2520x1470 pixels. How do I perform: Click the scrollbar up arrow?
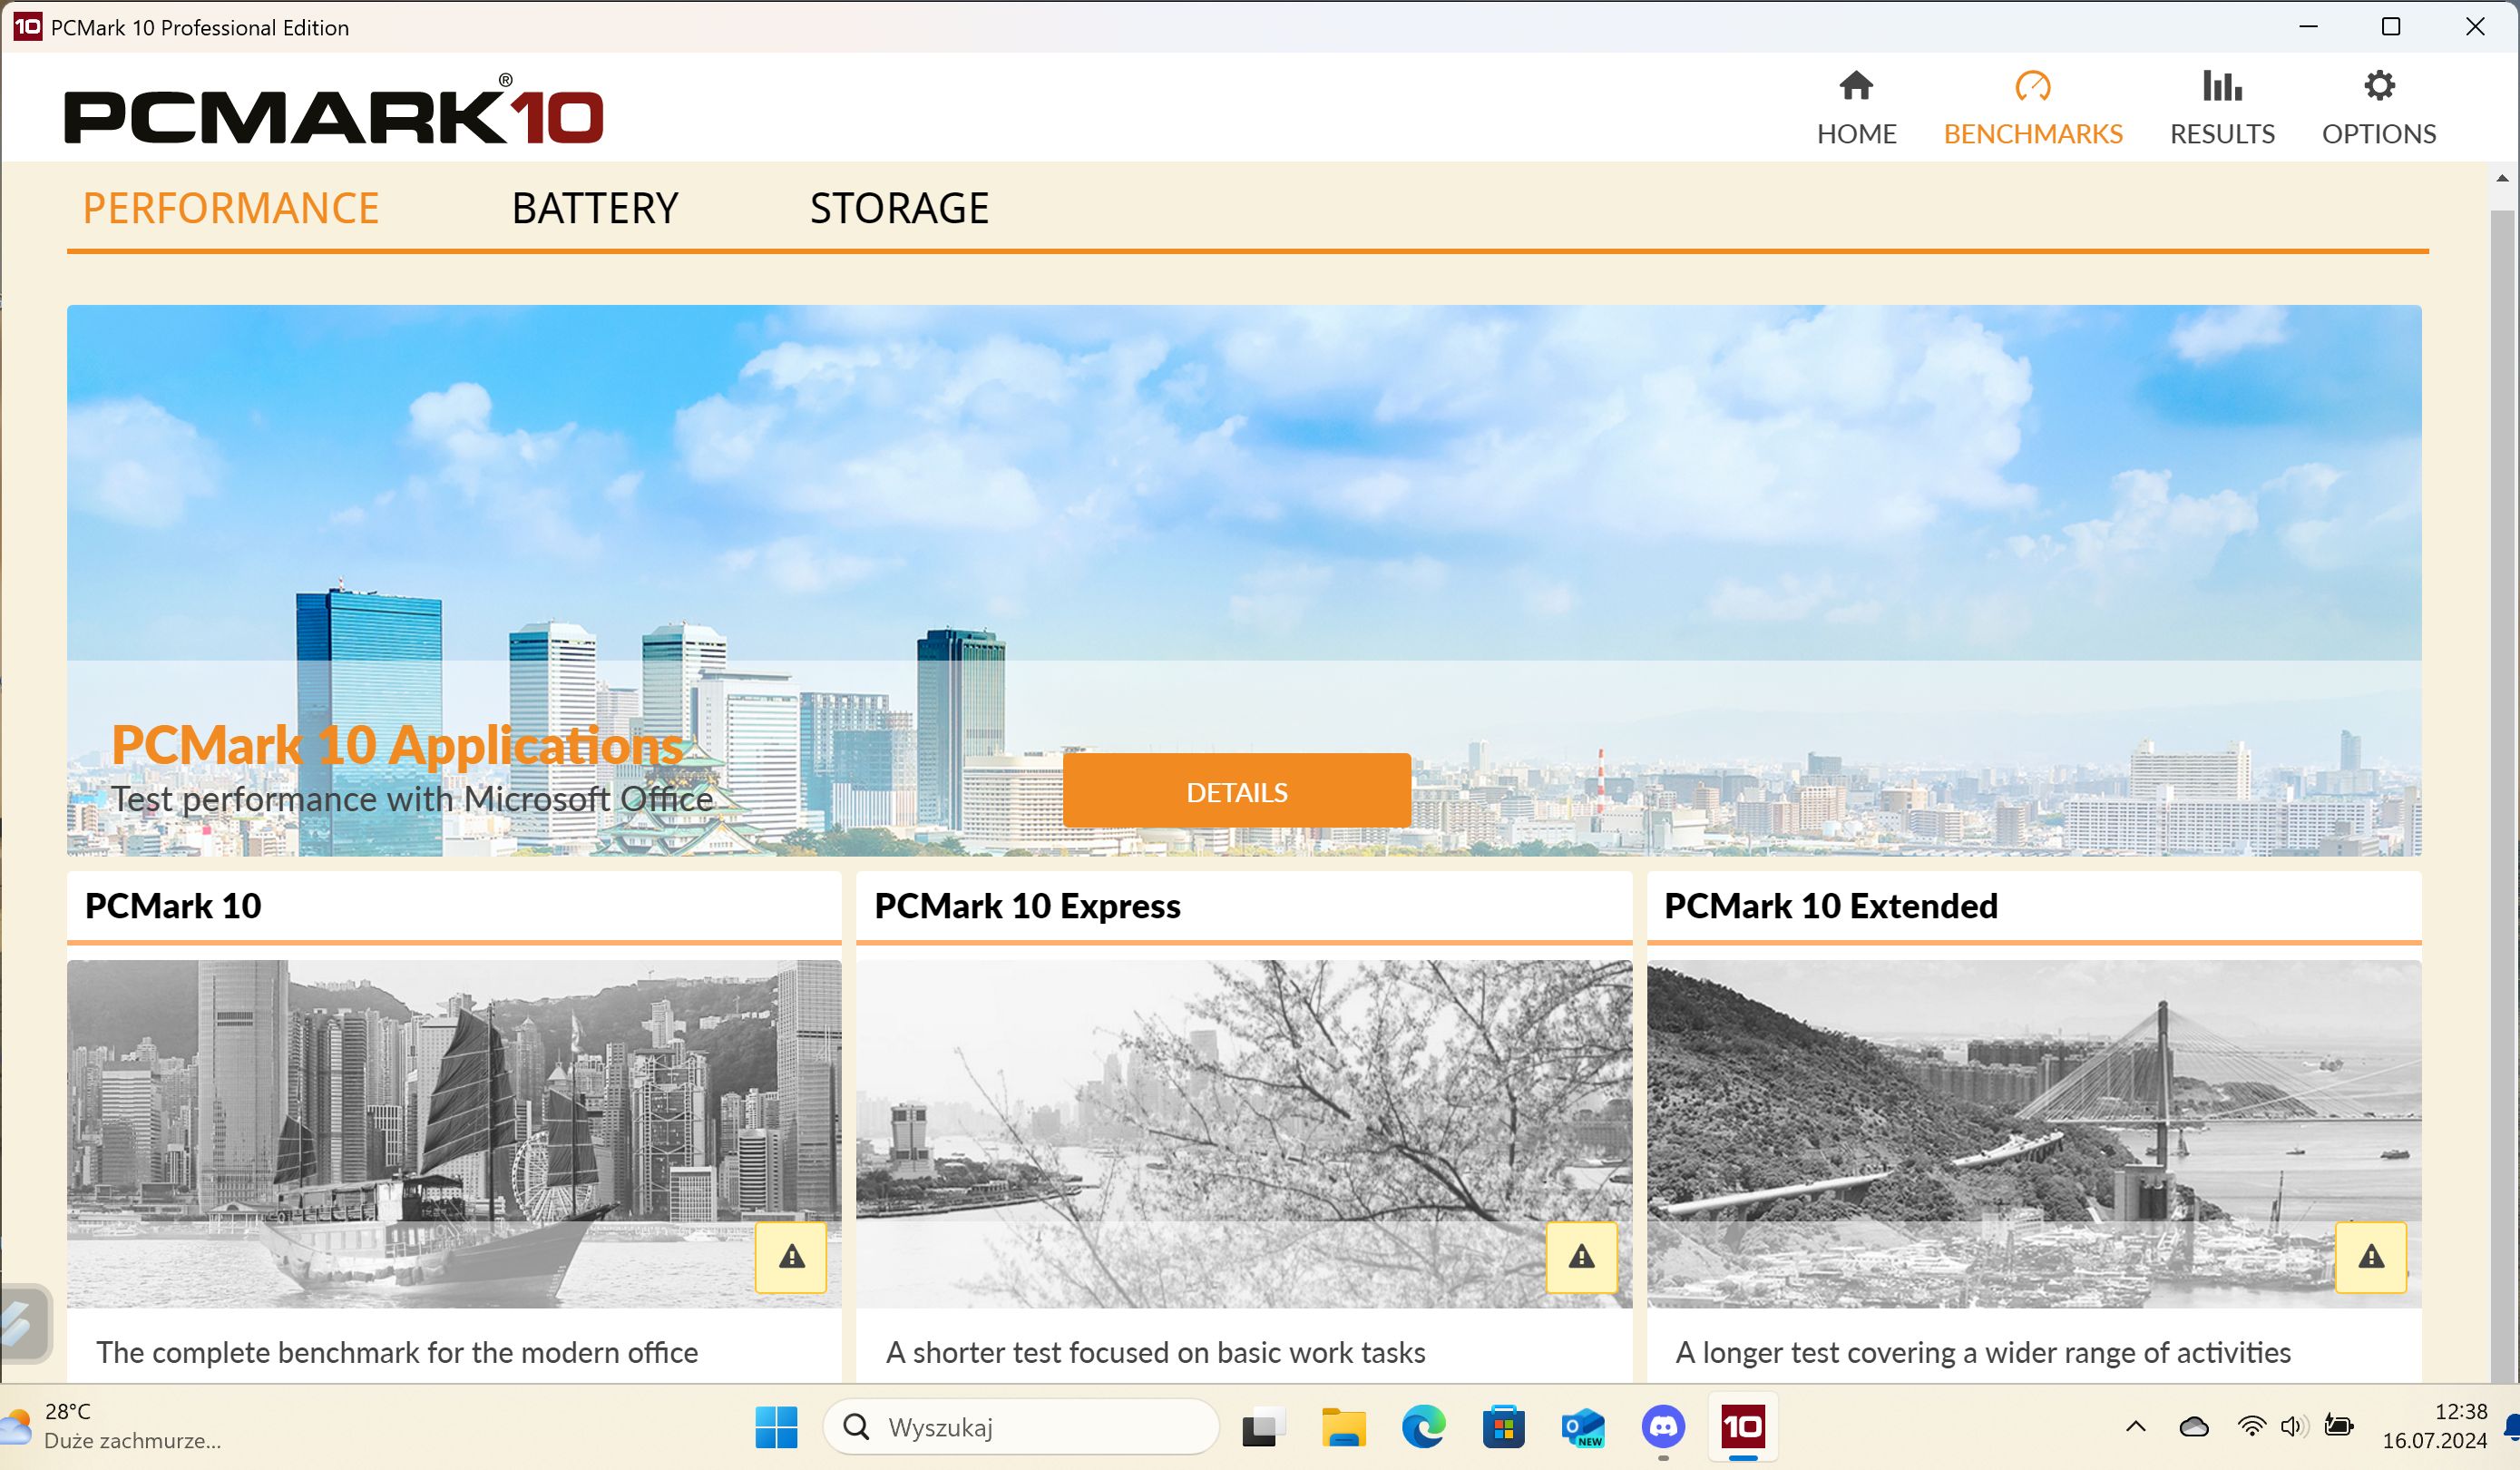click(2503, 178)
